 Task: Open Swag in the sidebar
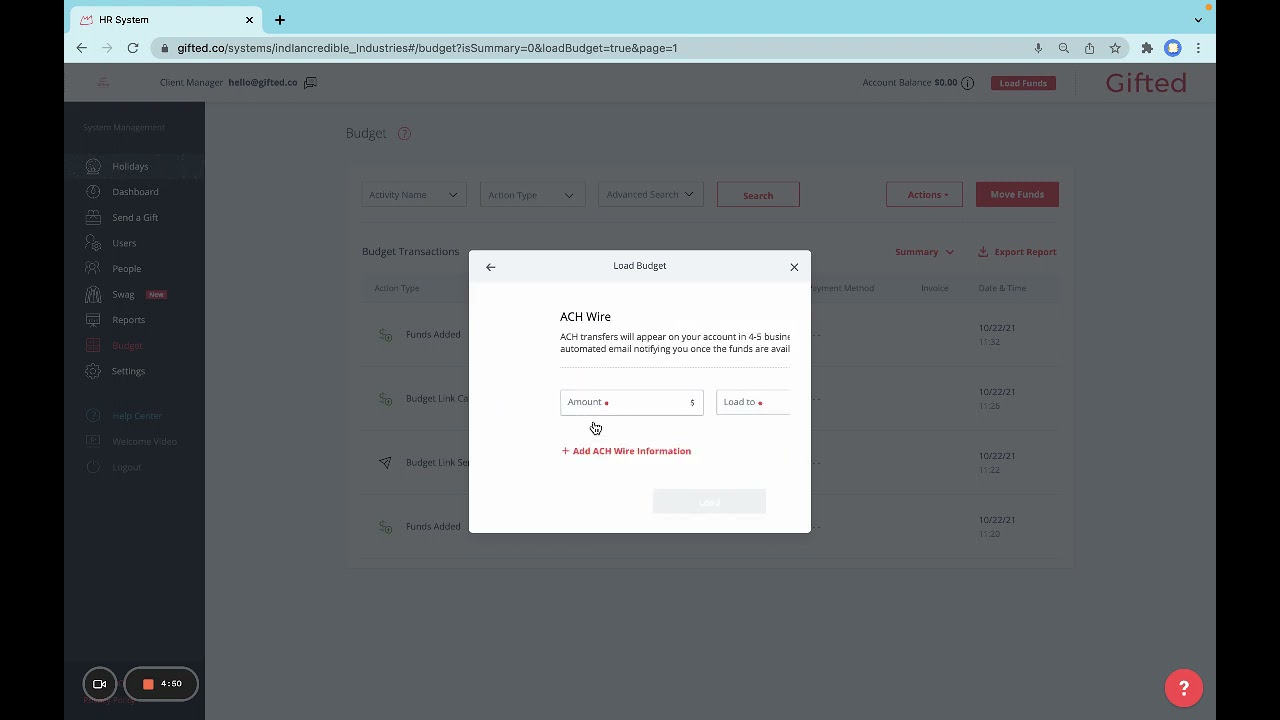point(123,295)
